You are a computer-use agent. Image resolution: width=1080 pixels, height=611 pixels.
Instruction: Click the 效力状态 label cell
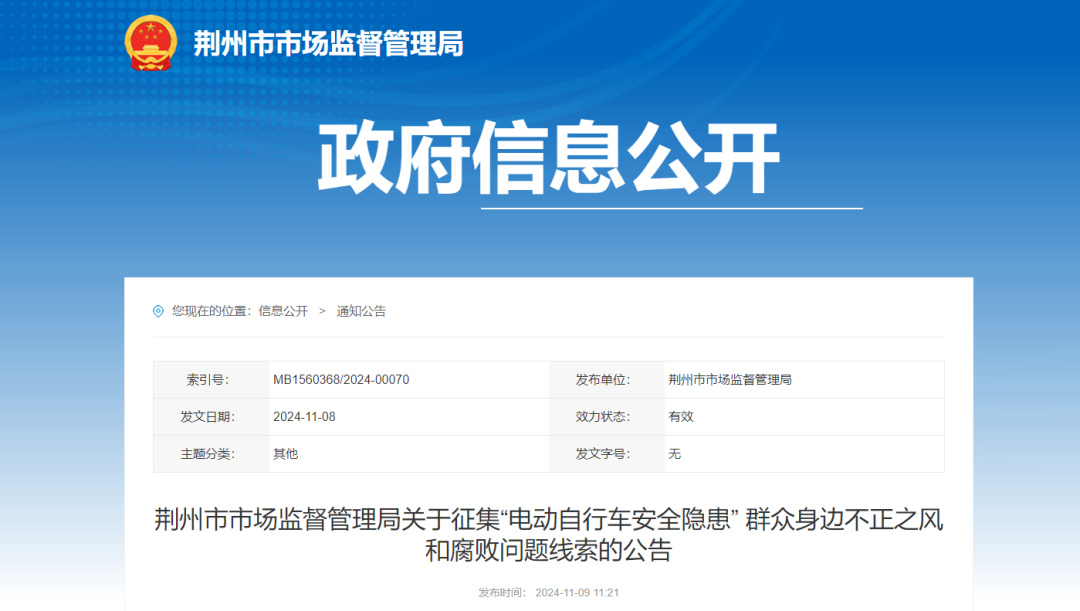pyautogui.click(x=601, y=417)
